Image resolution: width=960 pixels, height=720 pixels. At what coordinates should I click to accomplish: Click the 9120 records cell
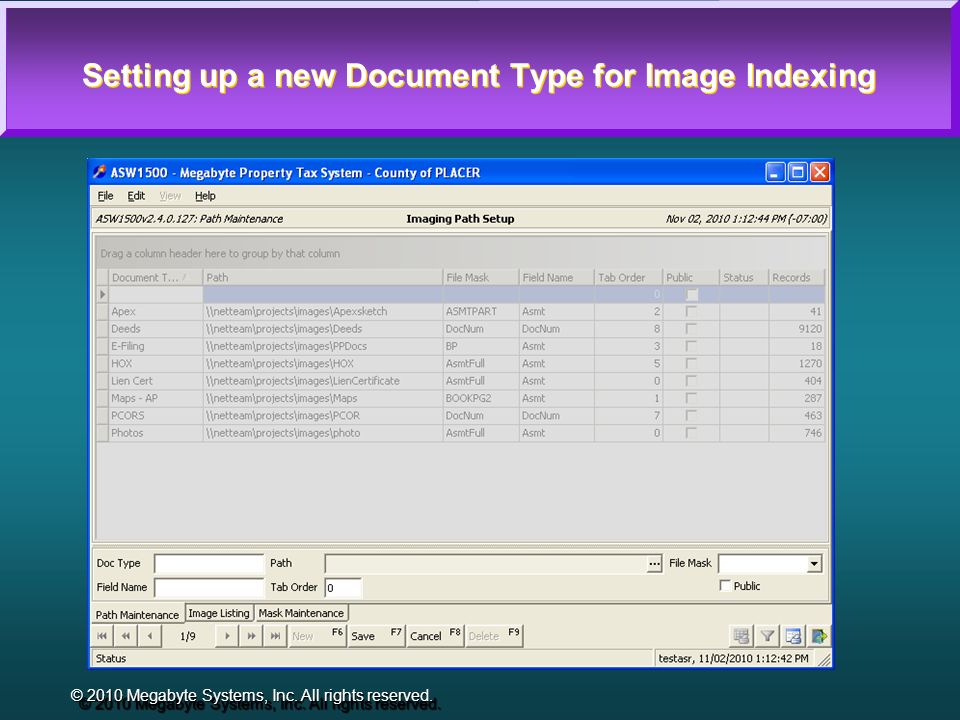point(797,329)
